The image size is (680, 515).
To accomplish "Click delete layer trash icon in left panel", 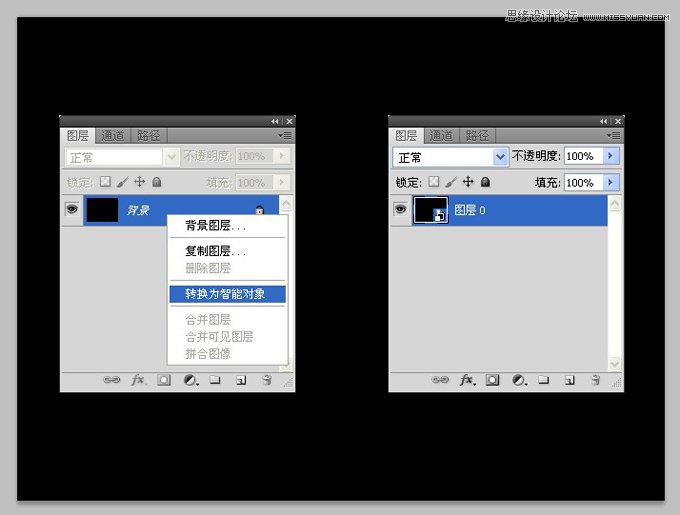I will pos(267,380).
